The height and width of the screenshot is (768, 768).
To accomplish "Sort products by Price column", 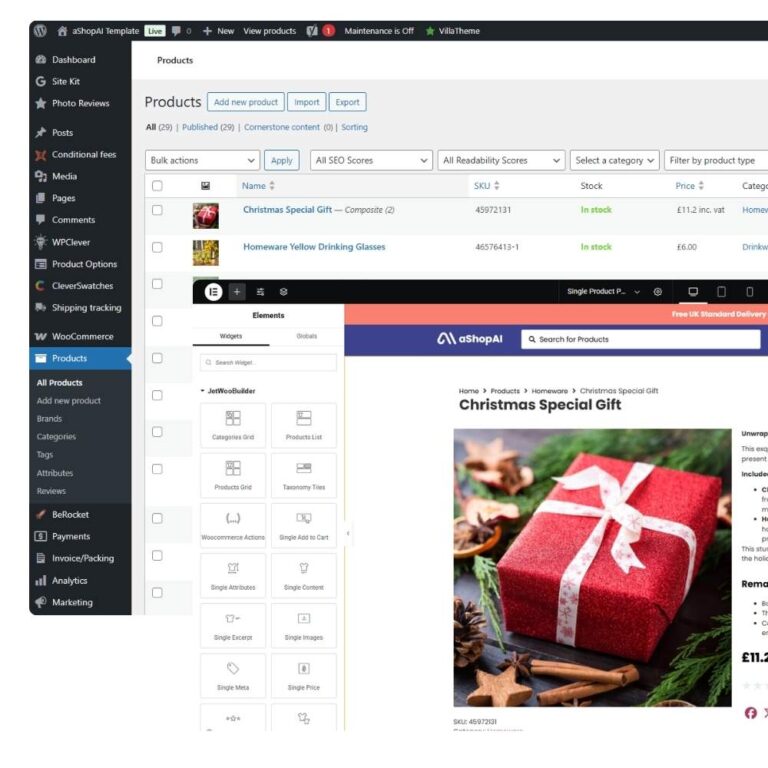I will pos(689,186).
